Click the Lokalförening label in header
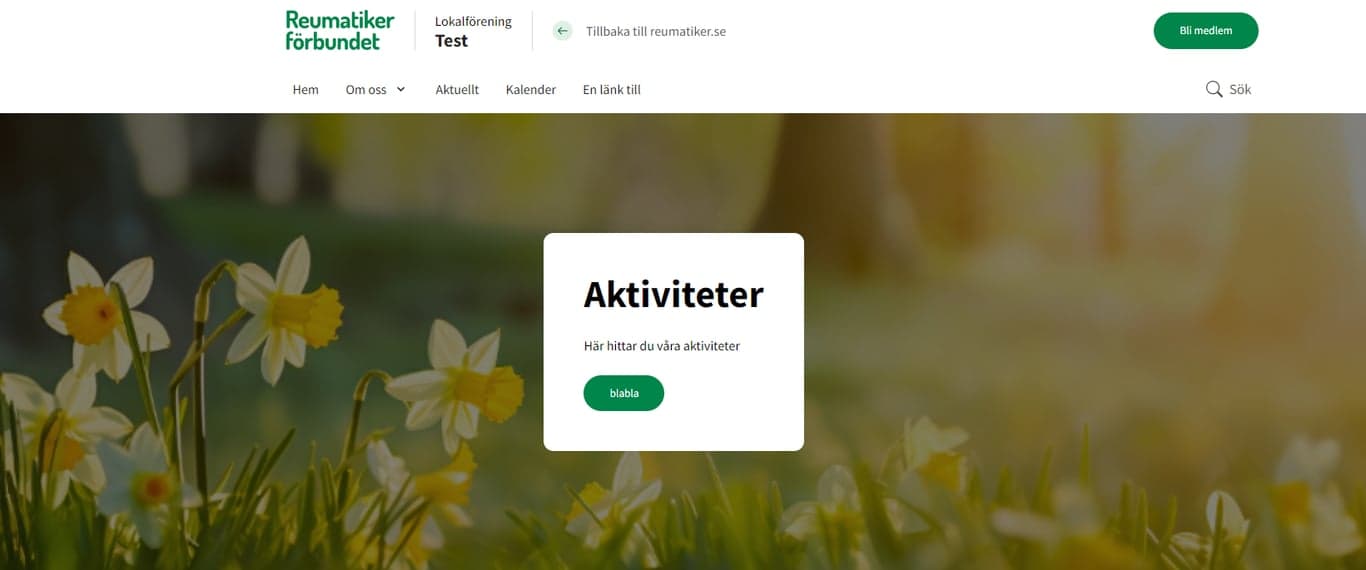 pyautogui.click(x=473, y=21)
